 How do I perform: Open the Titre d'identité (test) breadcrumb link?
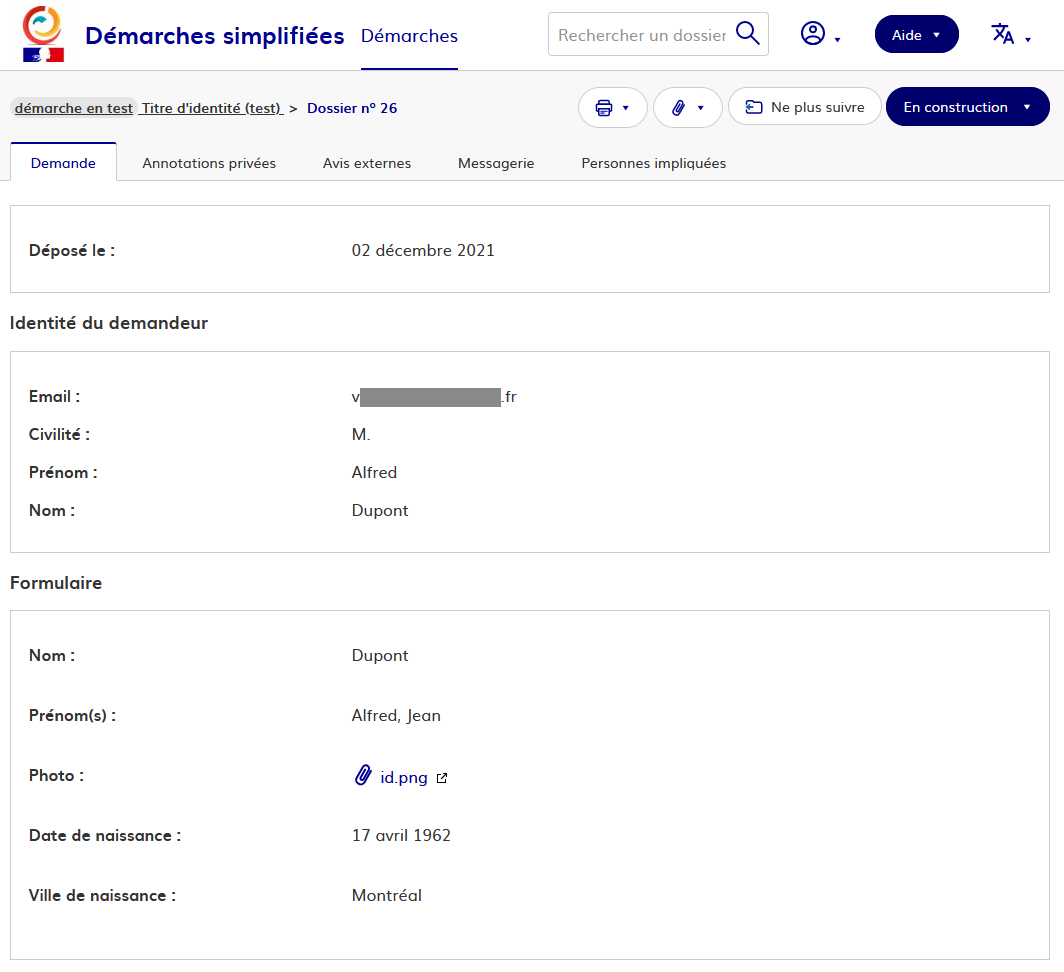211,108
